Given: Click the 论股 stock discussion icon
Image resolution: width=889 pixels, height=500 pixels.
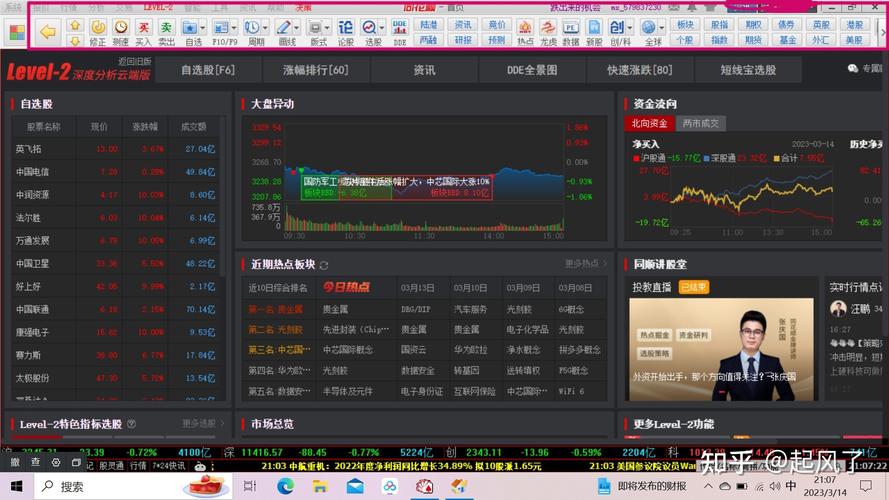Looking at the screenshot, I should point(346,31).
